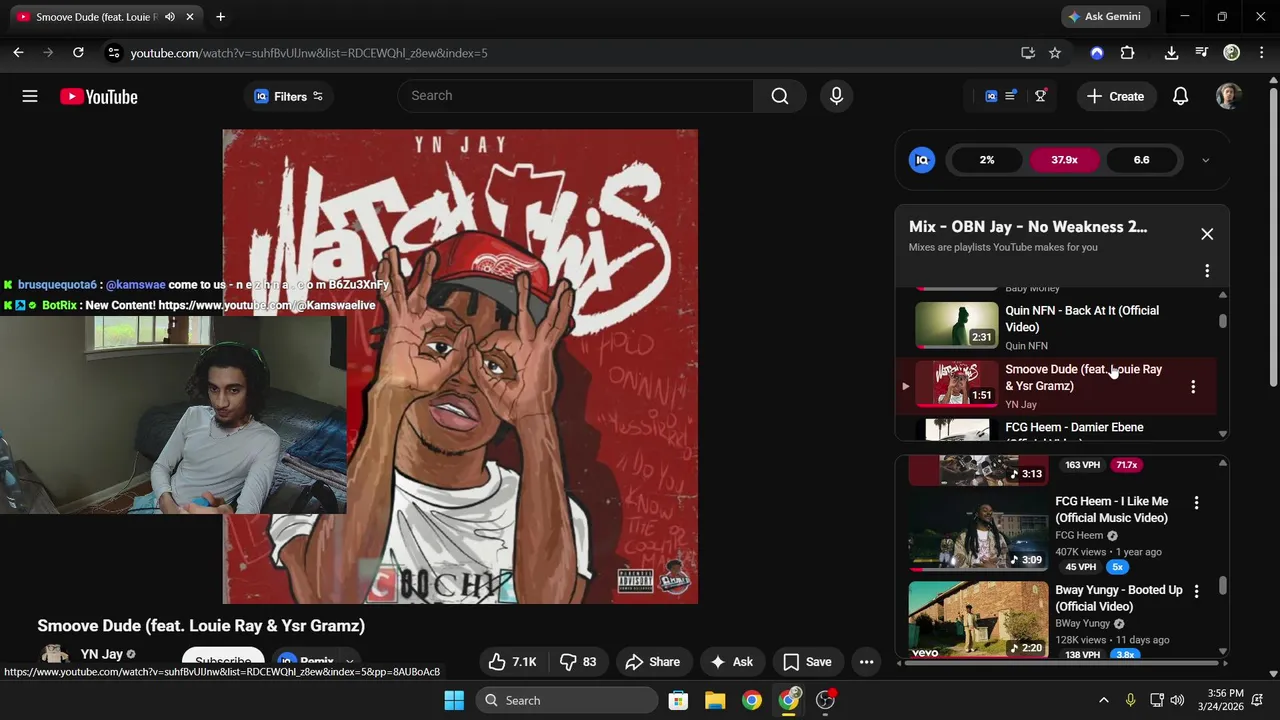The height and width of the screenshot is (720, 1280).
Task: Open more actions three-dot button under video
Action: coord(867,662)
